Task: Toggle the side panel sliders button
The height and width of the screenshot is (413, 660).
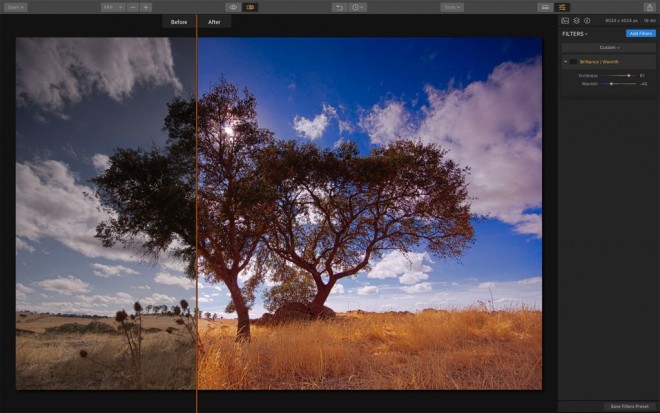Action: click(x=562, y=7)
